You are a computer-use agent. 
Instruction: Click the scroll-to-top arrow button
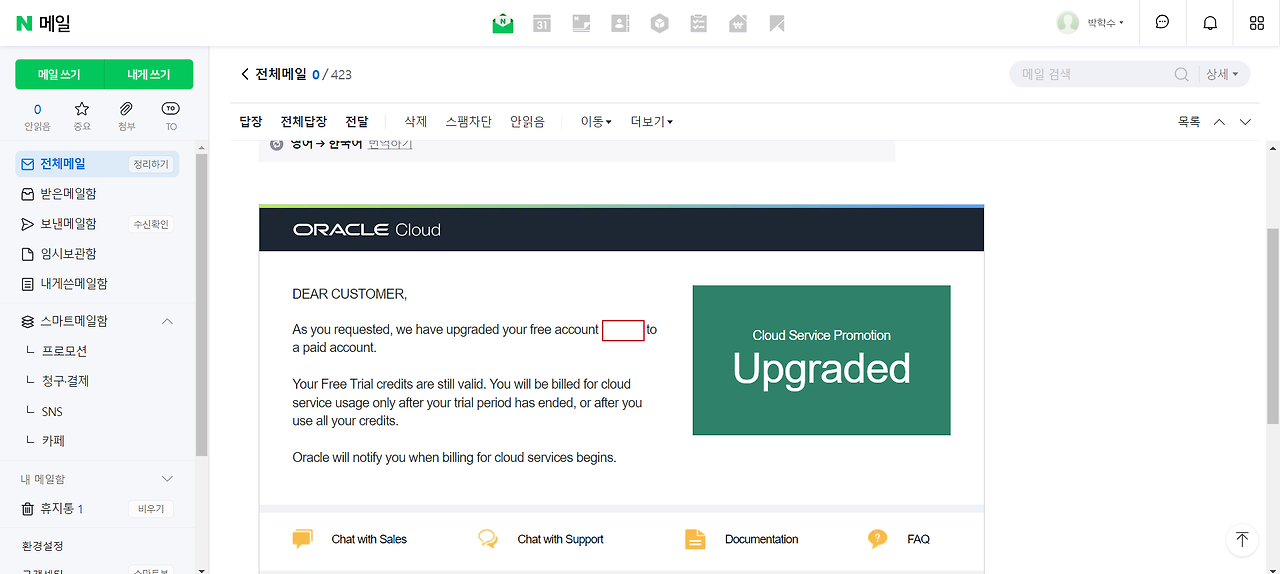coord(1242,539)
